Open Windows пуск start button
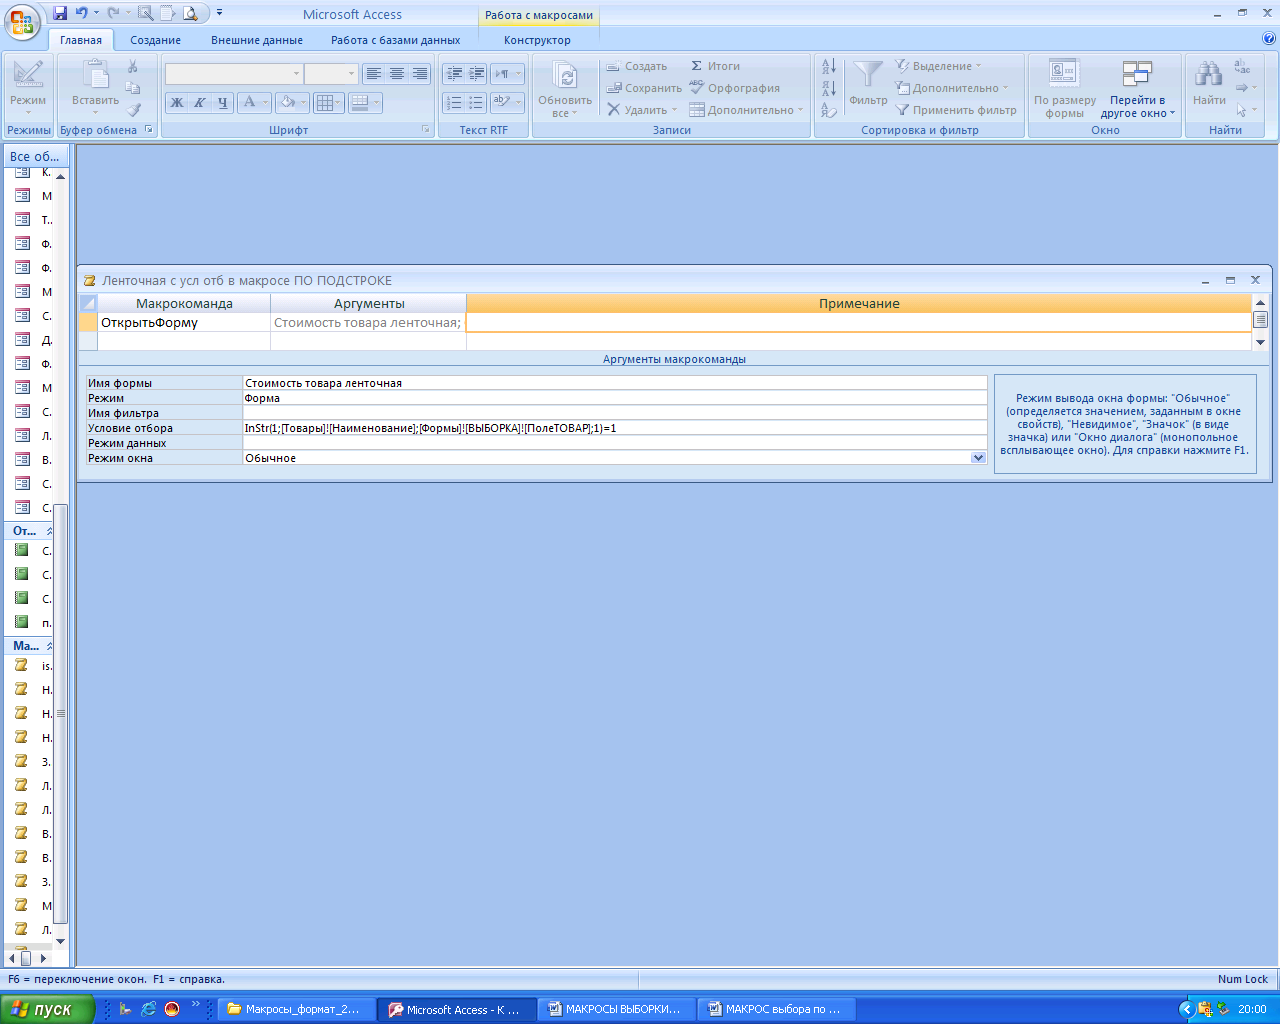This screenshot has height=1024, width=1280. pos(46,1009)
